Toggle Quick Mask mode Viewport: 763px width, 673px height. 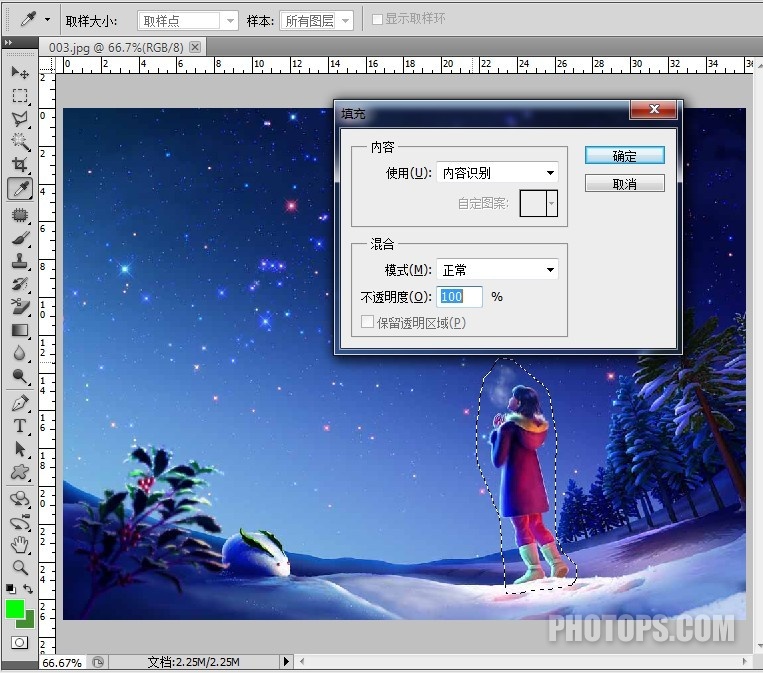tap(19, 642)
